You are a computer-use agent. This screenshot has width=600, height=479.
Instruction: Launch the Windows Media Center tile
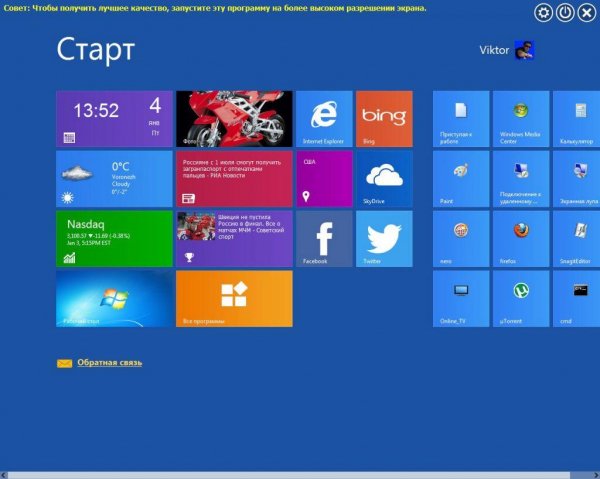[521, 119]
